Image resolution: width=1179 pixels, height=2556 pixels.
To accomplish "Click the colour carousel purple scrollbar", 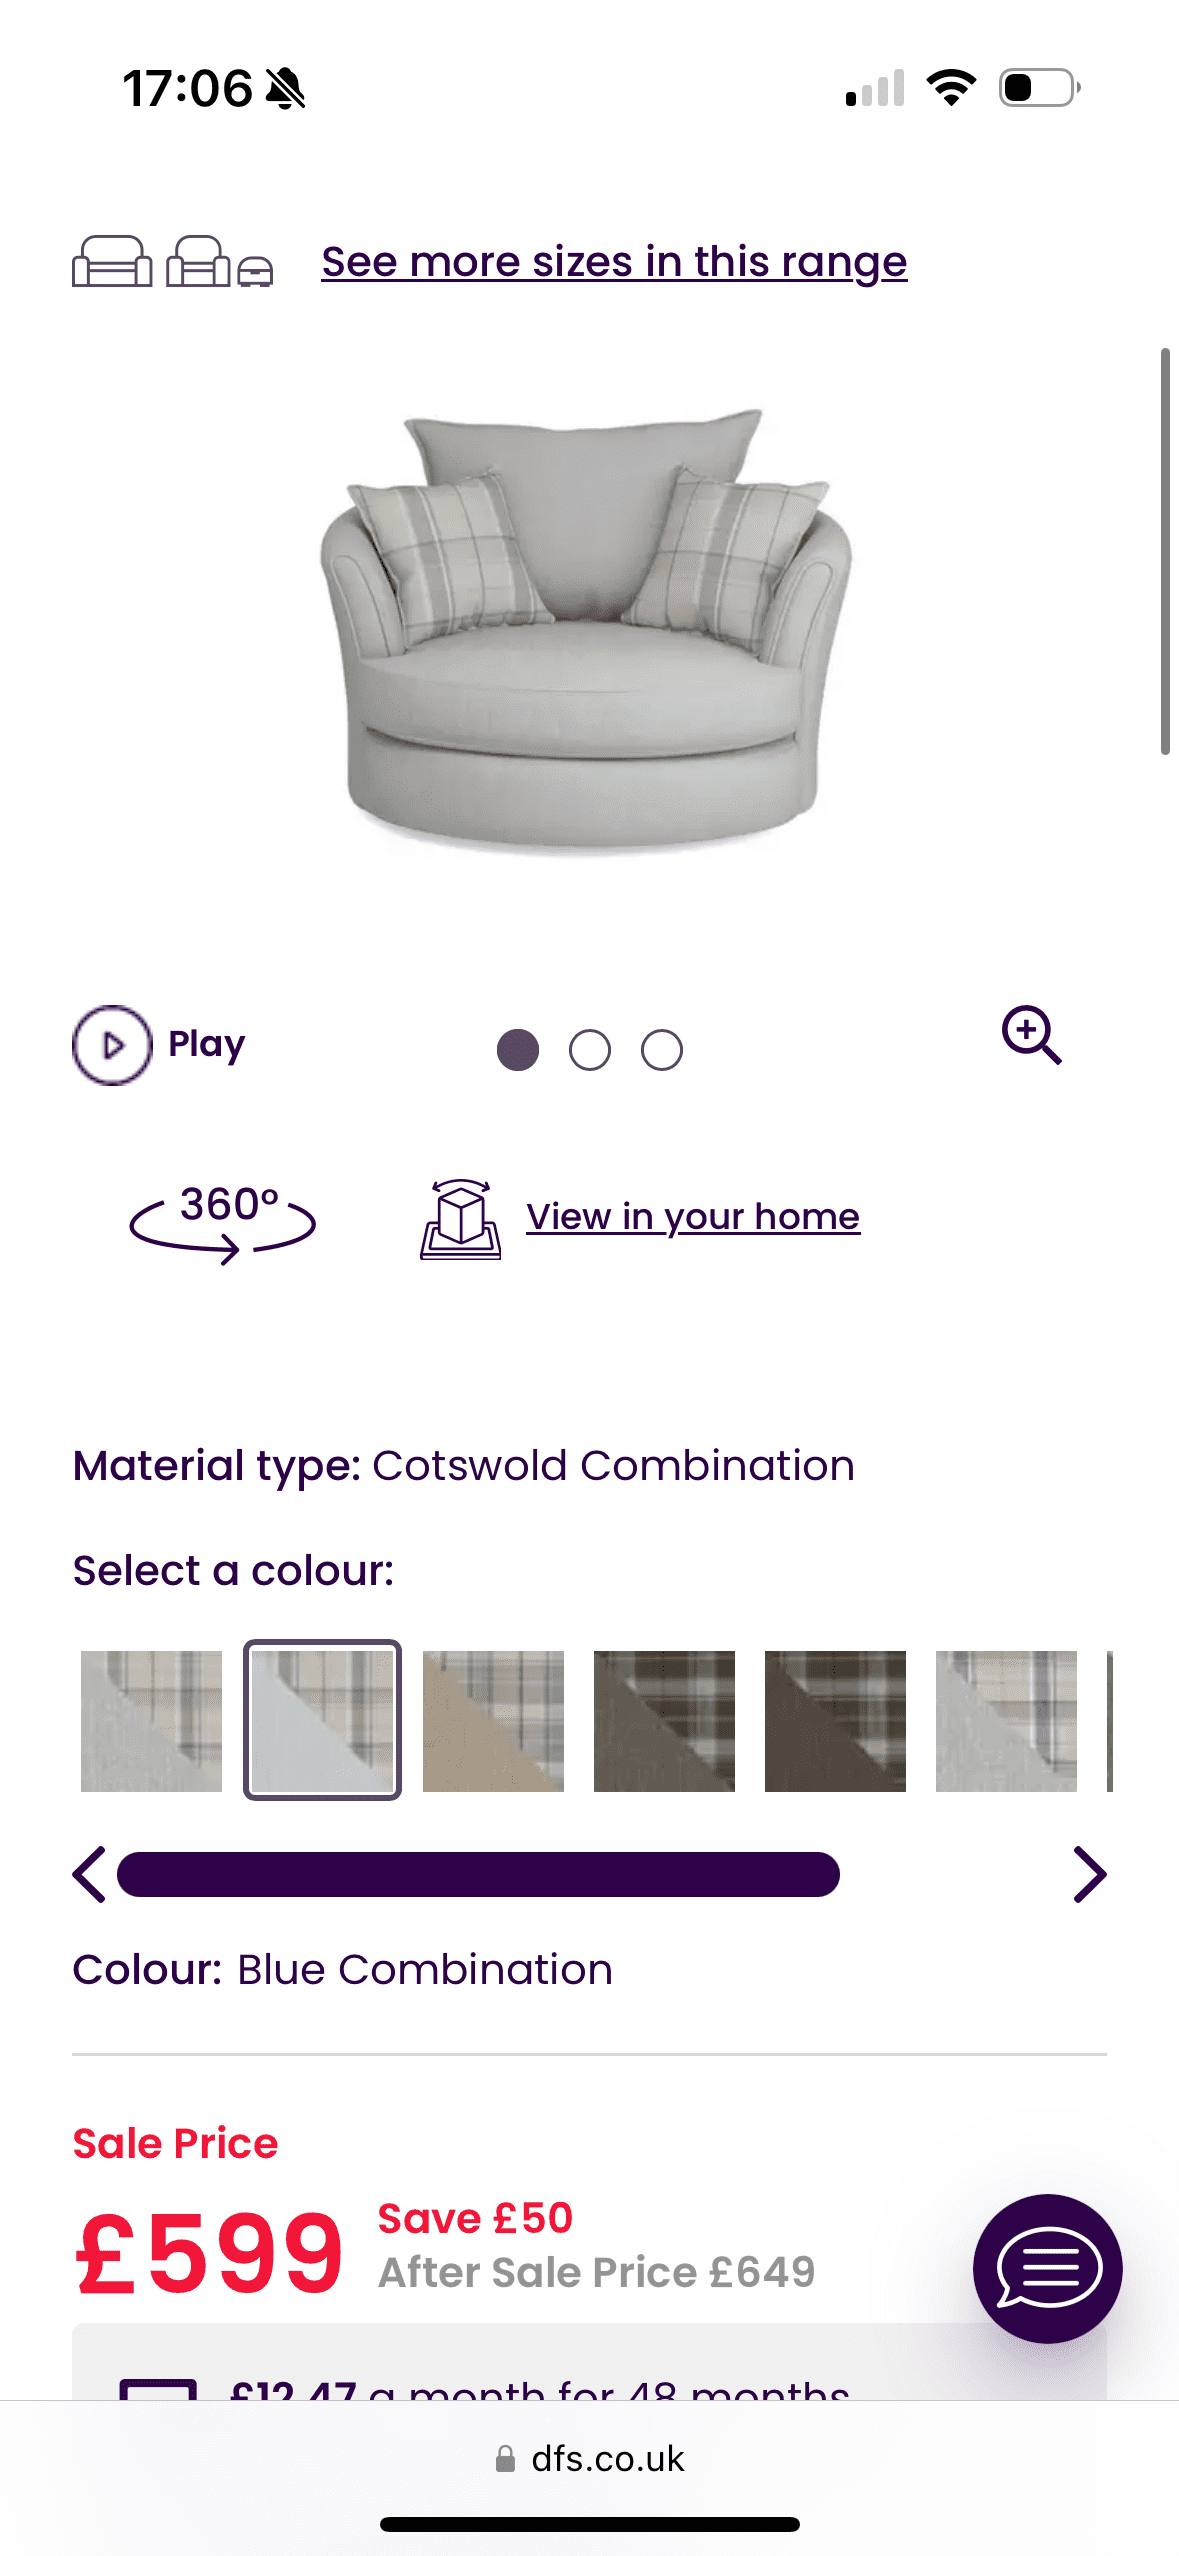I will pos(478,1874).
